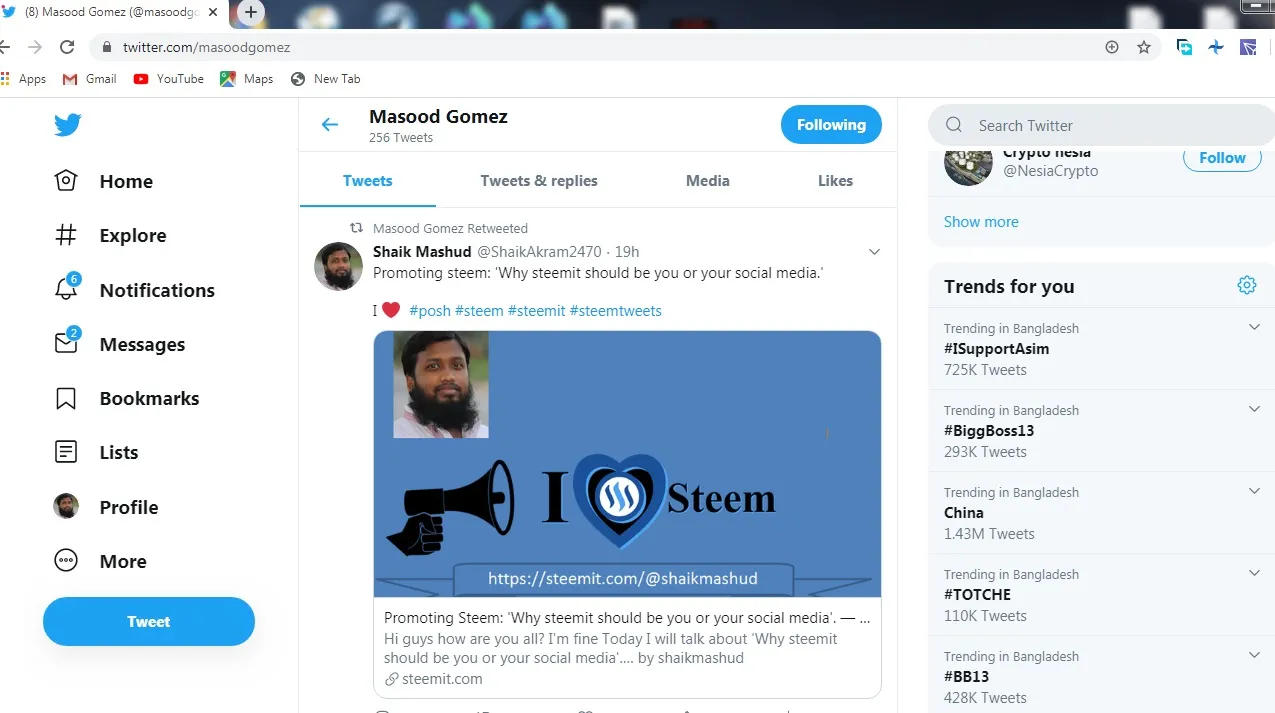Open the I love Steem card image

[x=627, y=464]
